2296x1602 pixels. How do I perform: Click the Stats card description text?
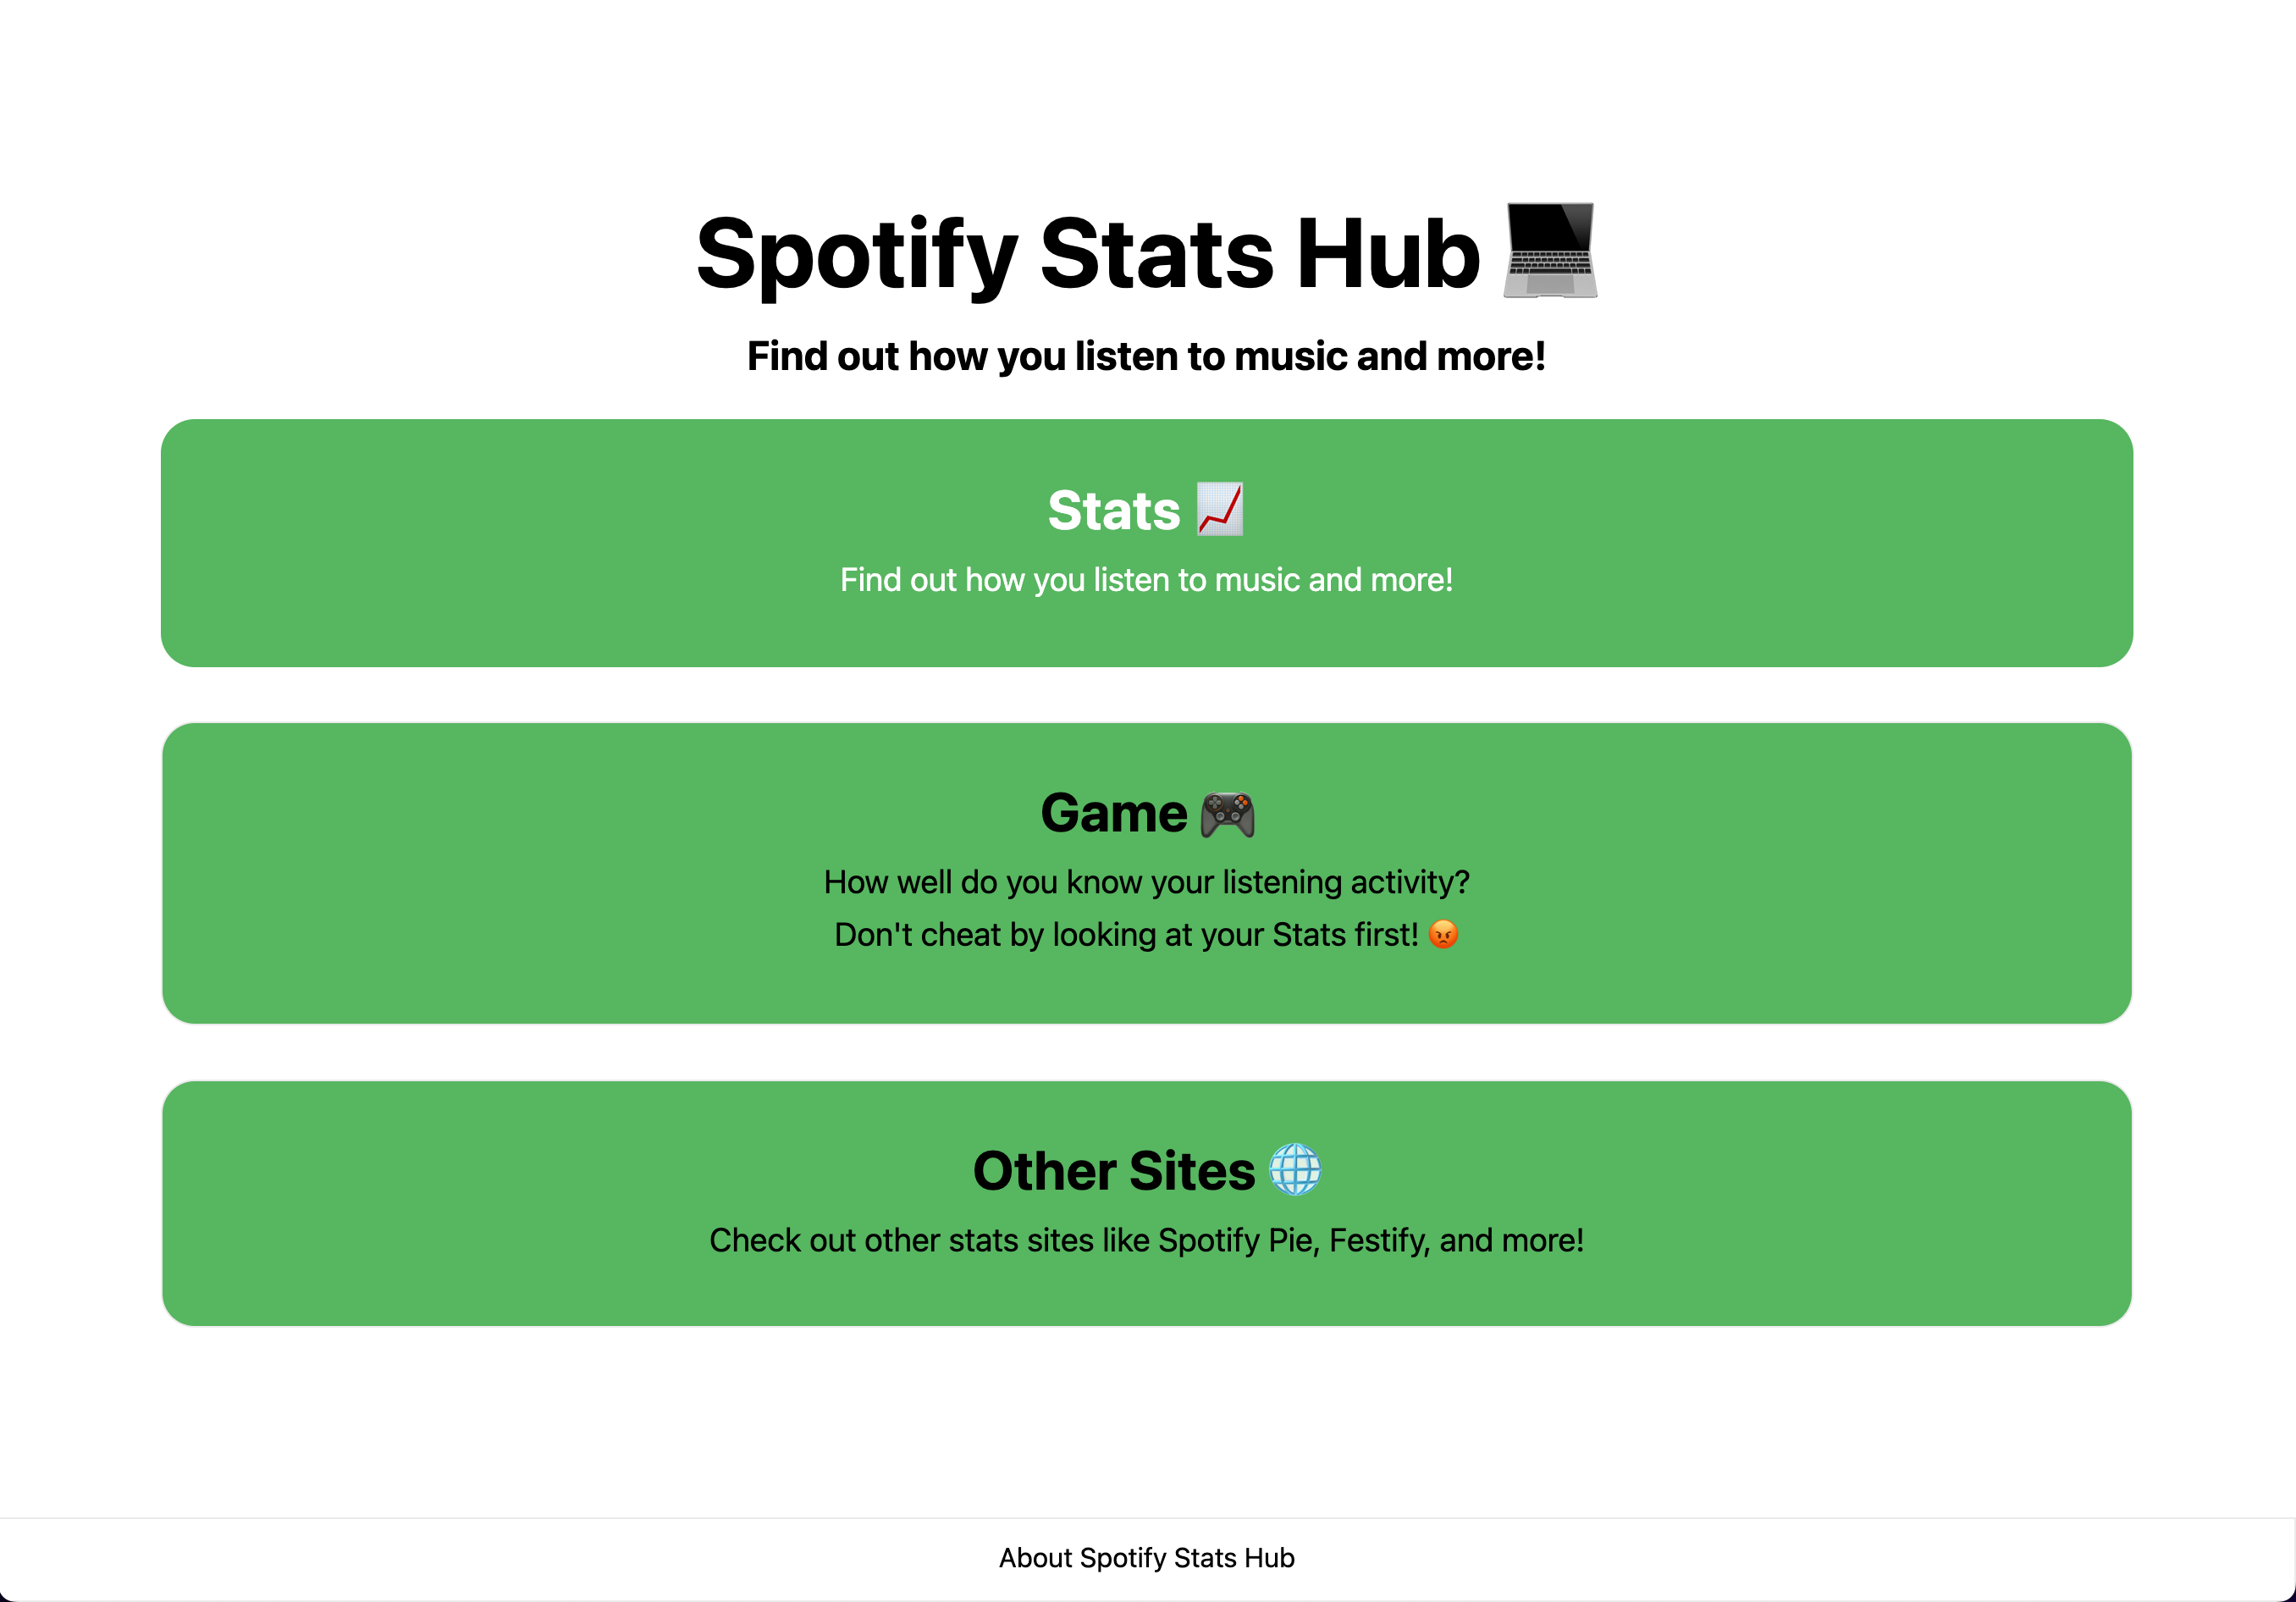tap(1146, 579)
